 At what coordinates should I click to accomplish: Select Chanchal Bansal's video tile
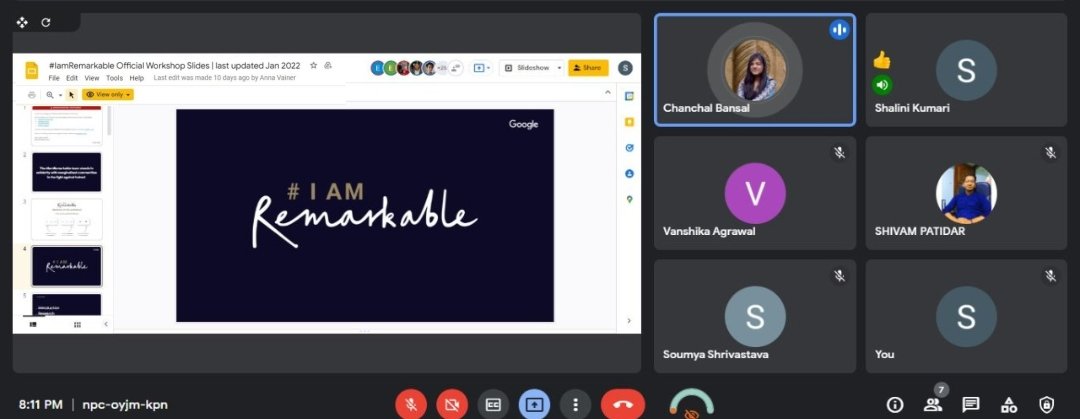[755, 70]
